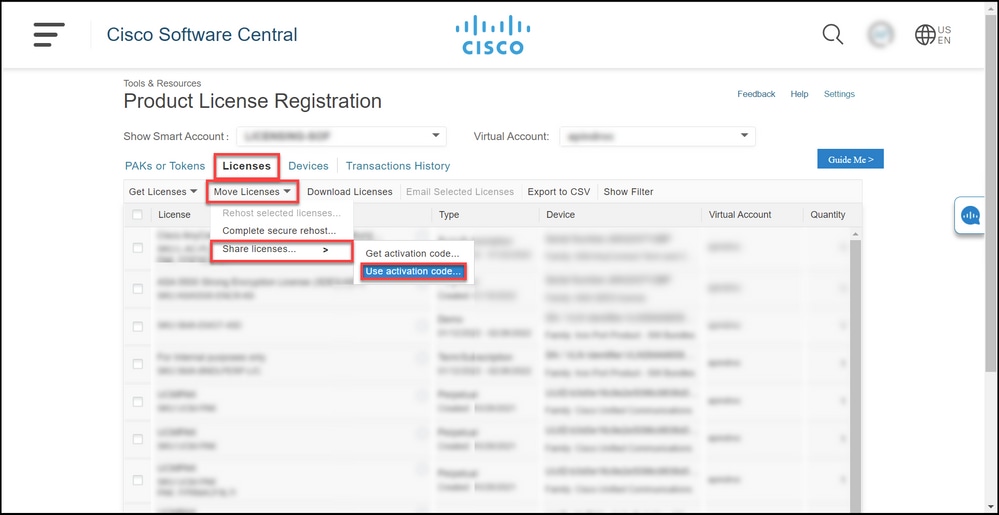This screenshot has width=999, height=515.
Task: Click the Guide Me button
Action: (851, 159)
